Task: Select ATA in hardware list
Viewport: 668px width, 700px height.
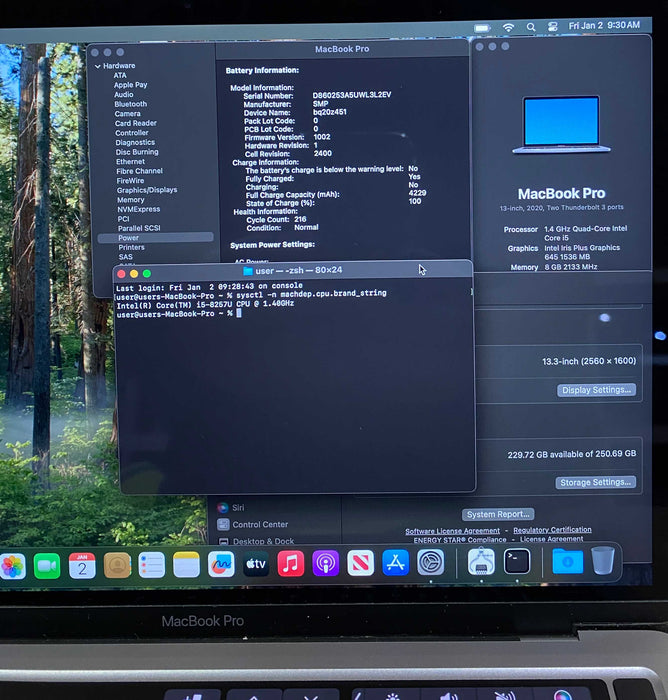Action: point(120,75)
